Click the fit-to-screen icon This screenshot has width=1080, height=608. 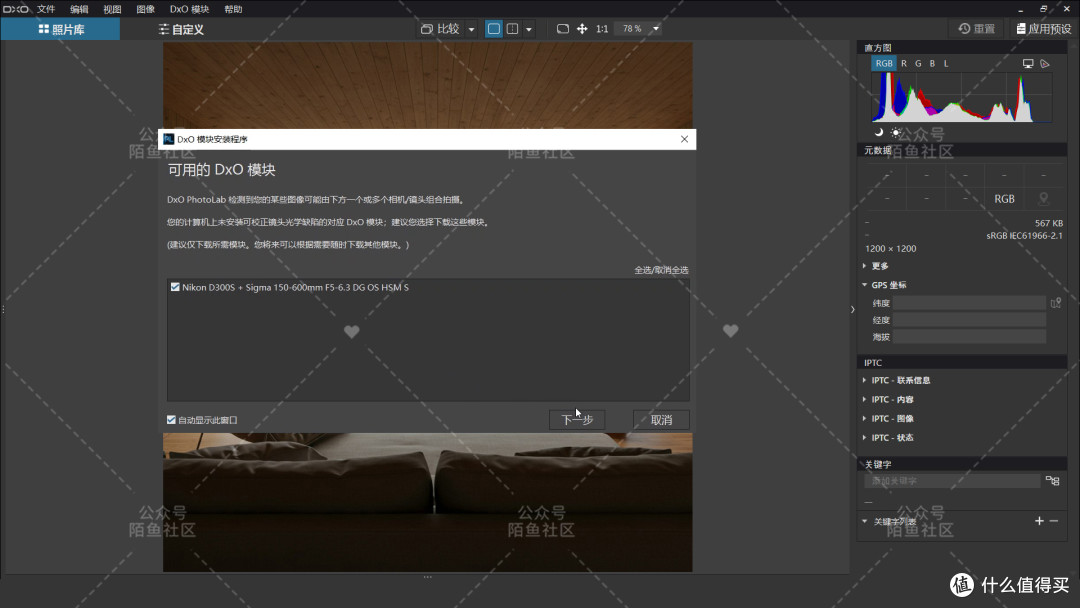click(563, 28)
